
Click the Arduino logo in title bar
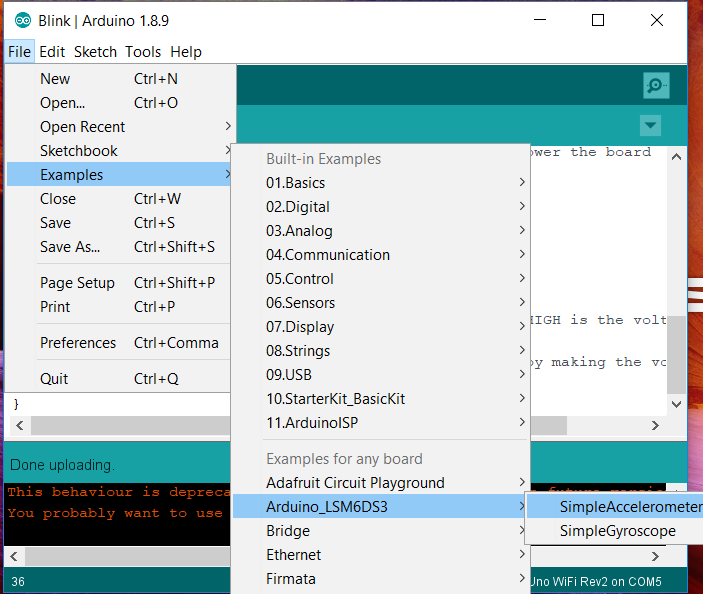point(23,21)
